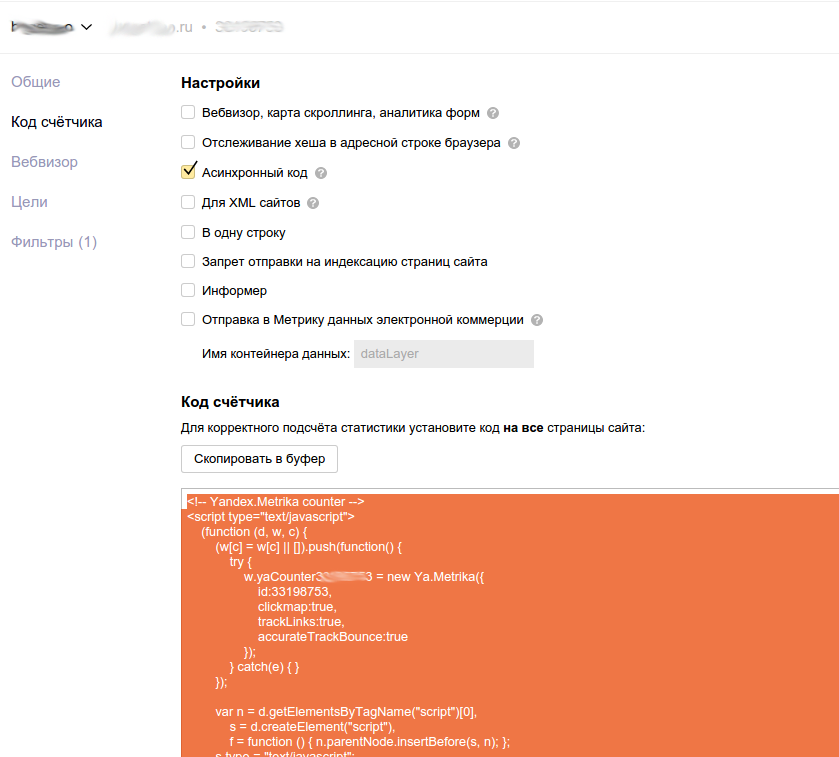
Task: Toggle Отслеживание хеша в адресной строке checkbox
Action: pos(188,142)
